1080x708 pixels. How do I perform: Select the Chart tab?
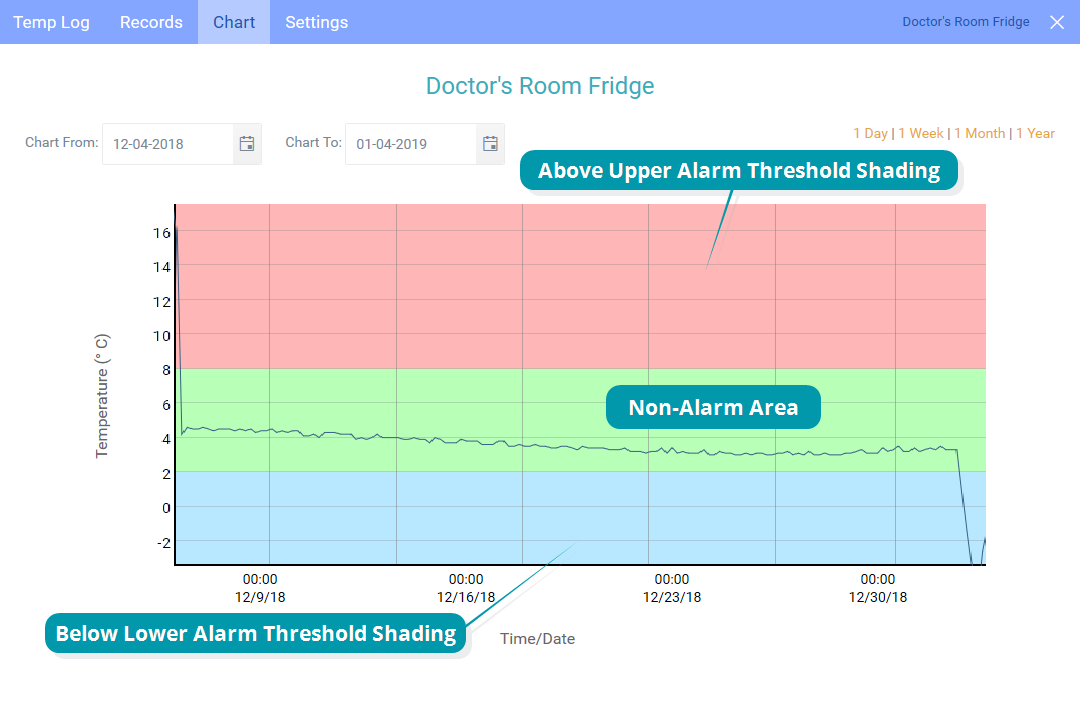233,21
